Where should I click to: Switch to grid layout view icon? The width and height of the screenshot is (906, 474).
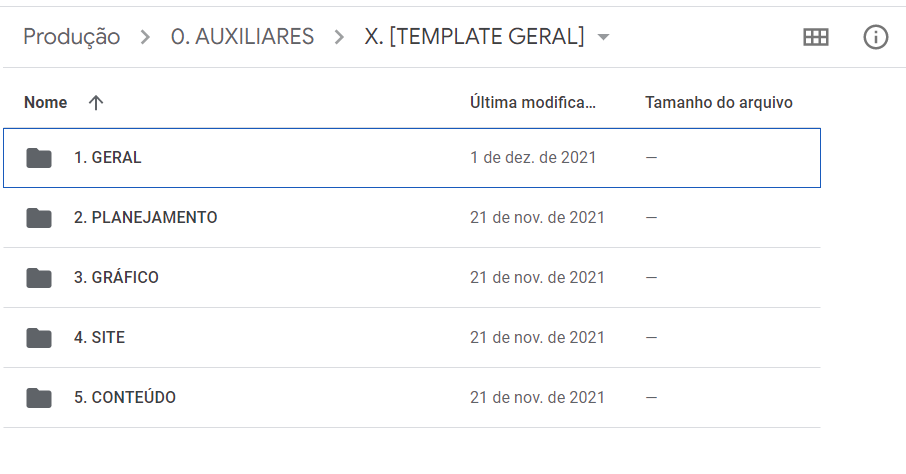click(816, 37)
